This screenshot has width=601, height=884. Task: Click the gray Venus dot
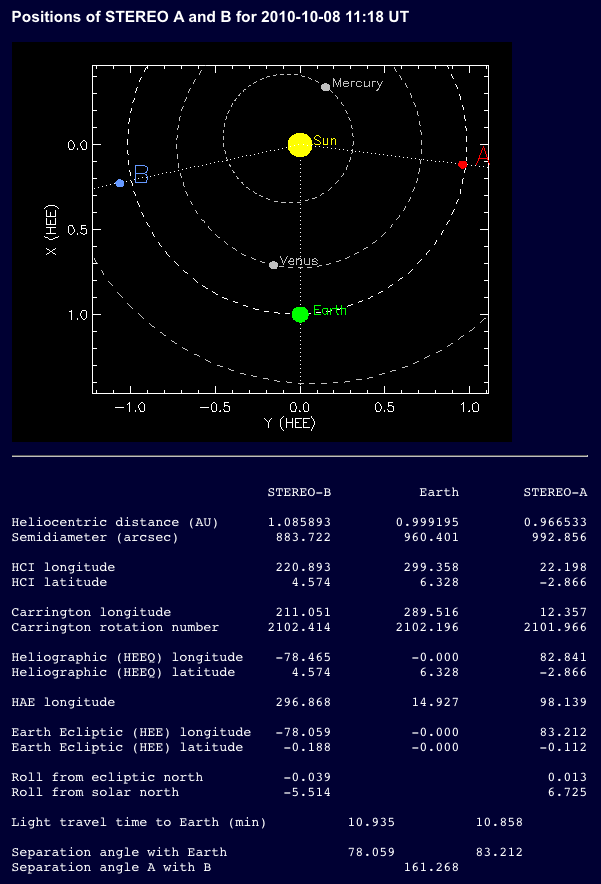tap(273, 265)
